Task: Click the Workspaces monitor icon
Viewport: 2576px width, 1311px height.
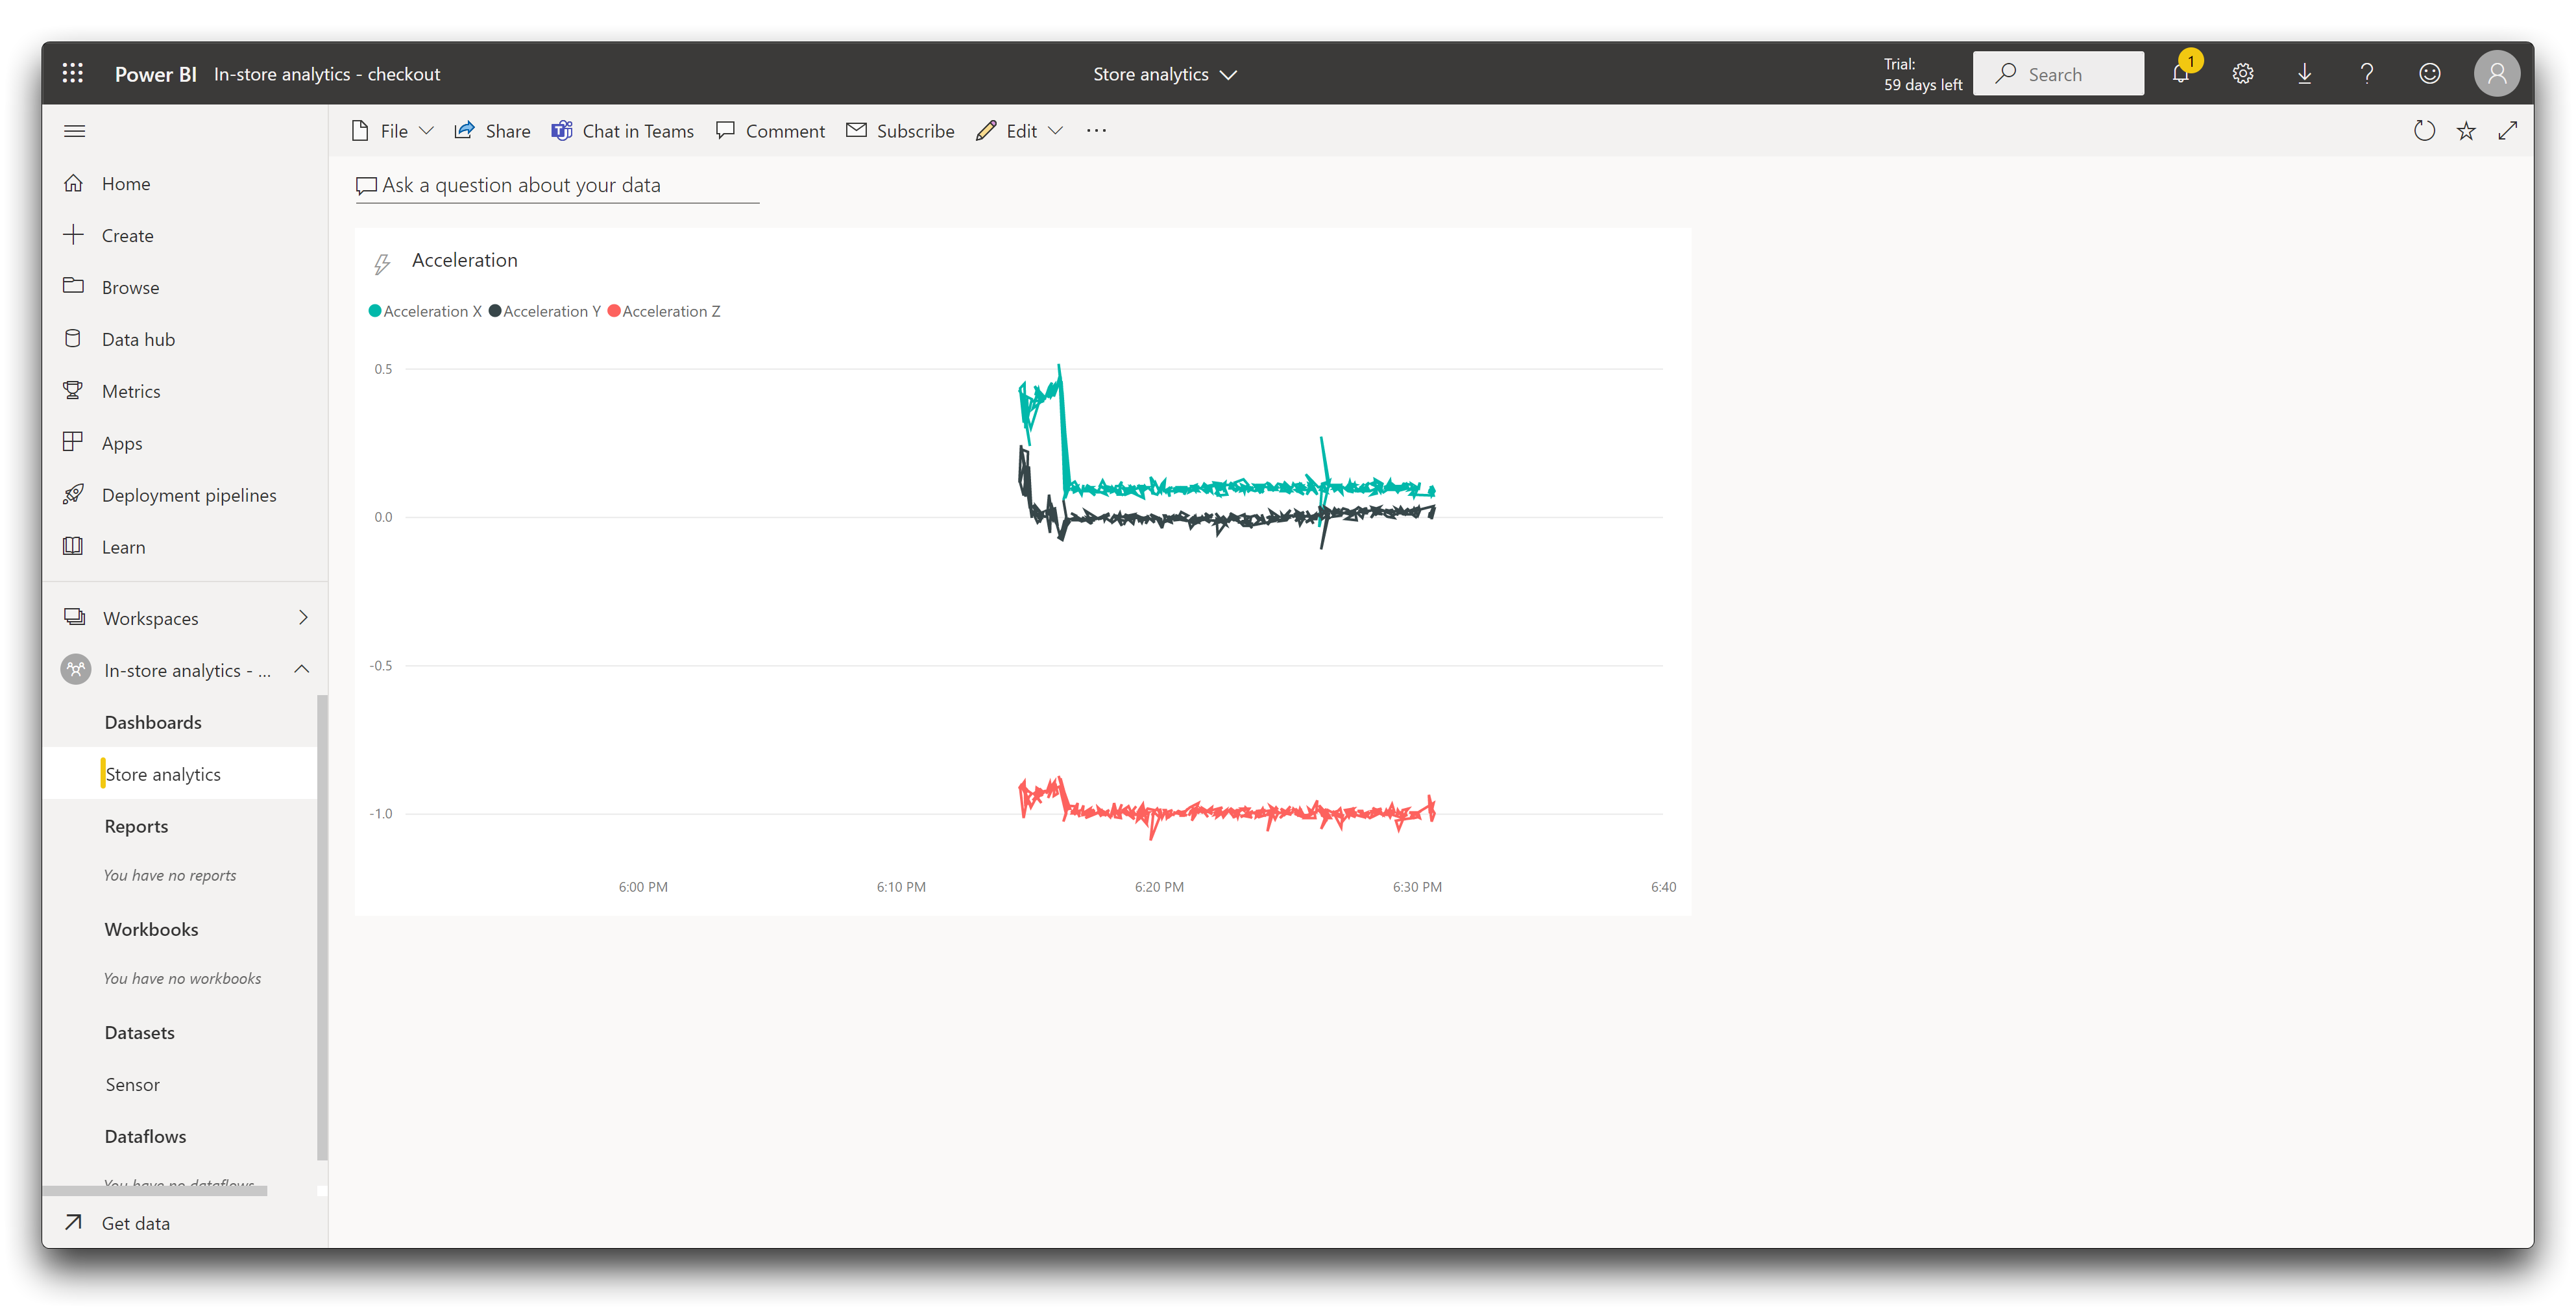Action: point(74,617)
